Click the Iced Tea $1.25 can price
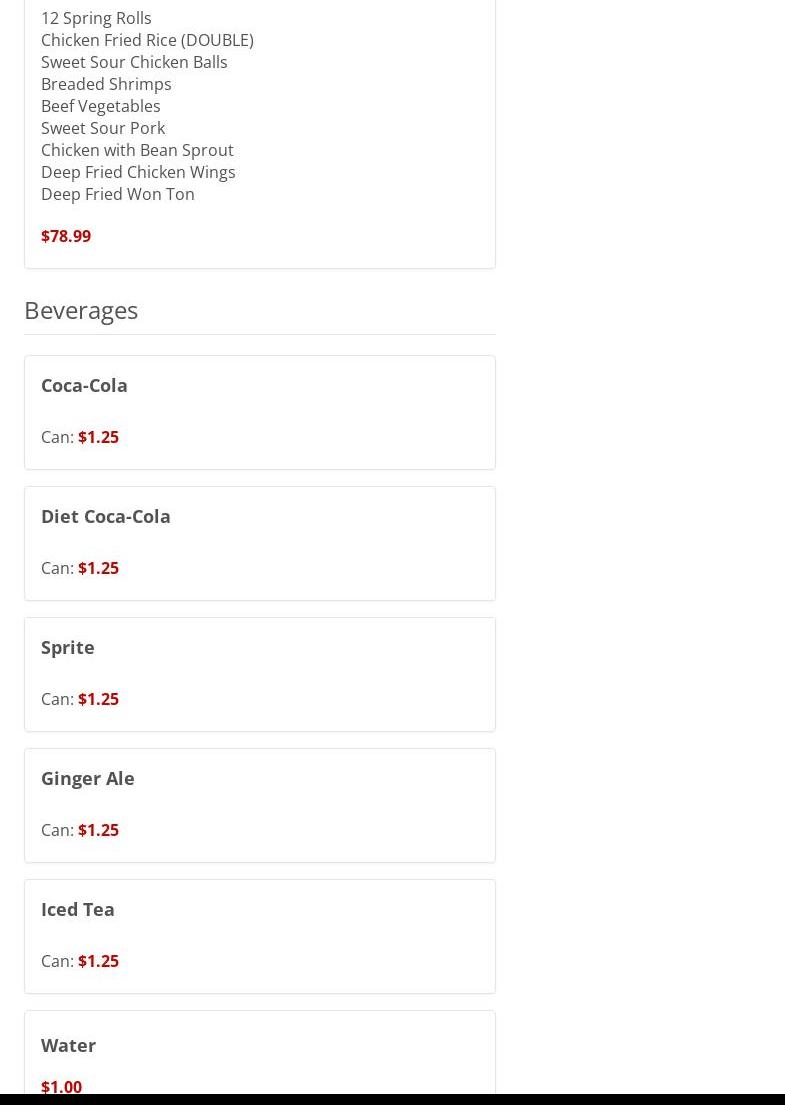The height and width of the screenshot is (1105, 785). 98,961
